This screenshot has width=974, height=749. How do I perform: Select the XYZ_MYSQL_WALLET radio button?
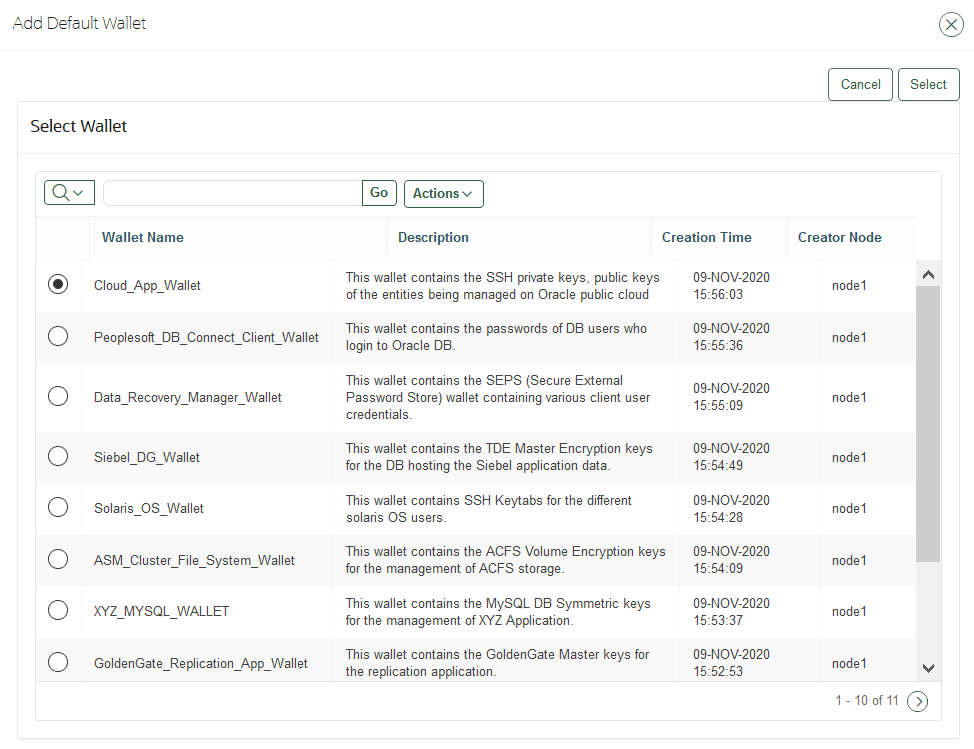click(x=57, y=609)
